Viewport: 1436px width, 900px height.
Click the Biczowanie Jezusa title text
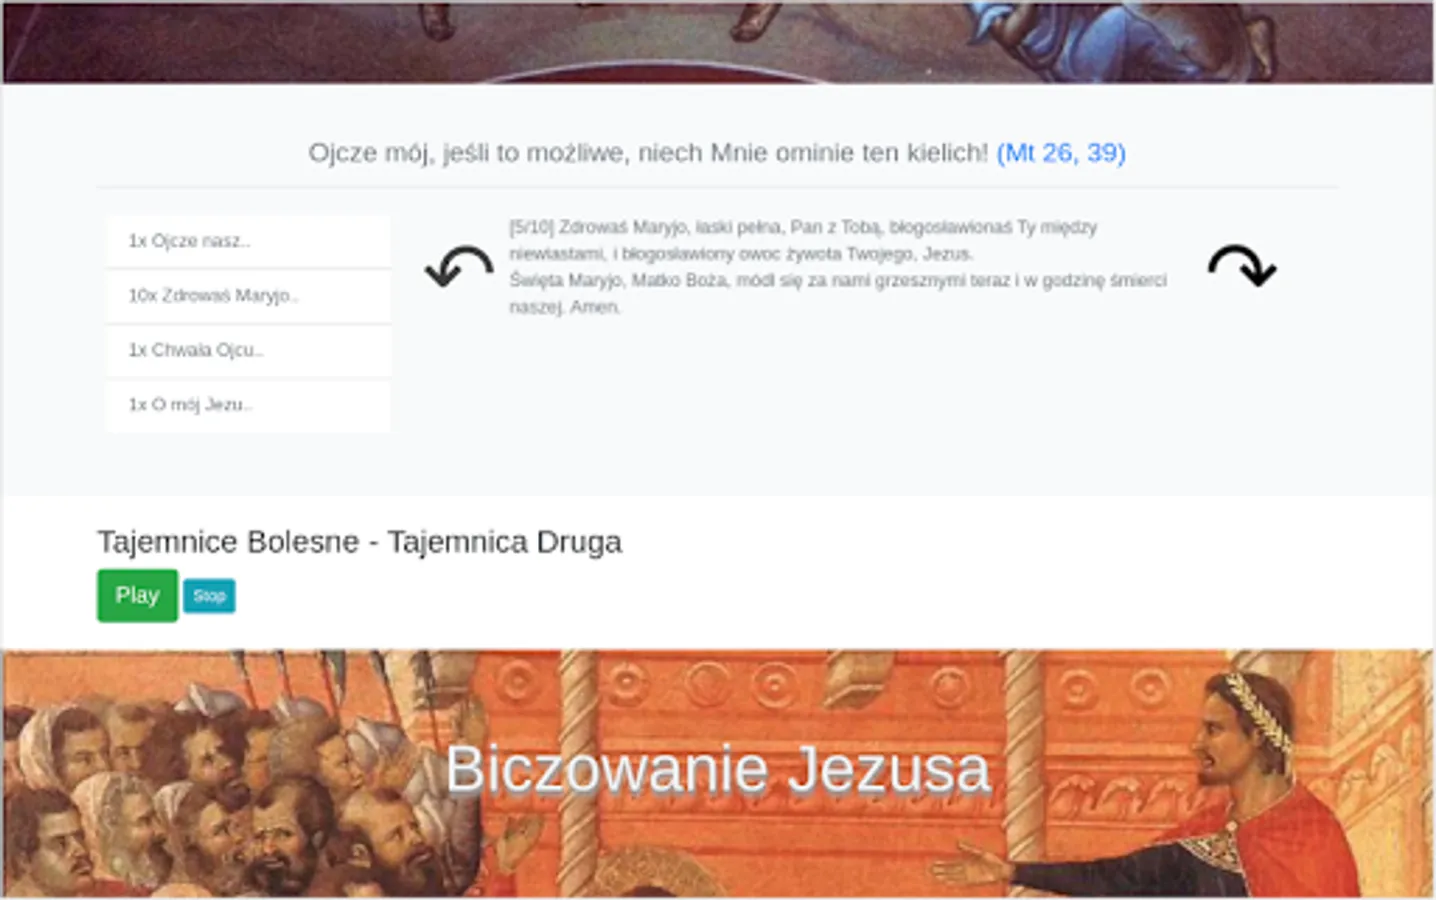(718, 769)
